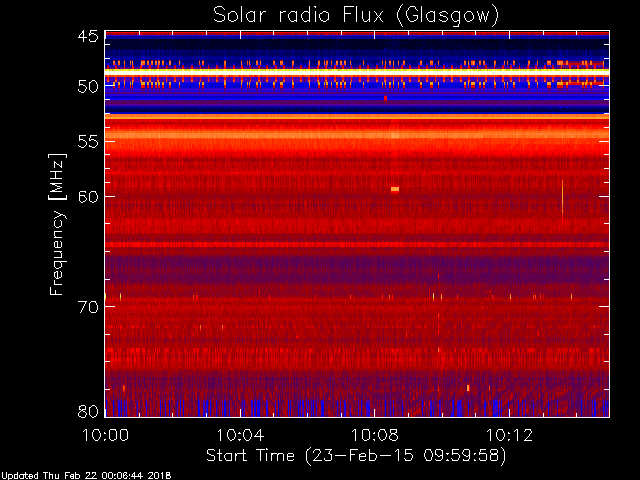Click the 'Solar radio Flux (Glasgow)' title

(x=356, y=16)
